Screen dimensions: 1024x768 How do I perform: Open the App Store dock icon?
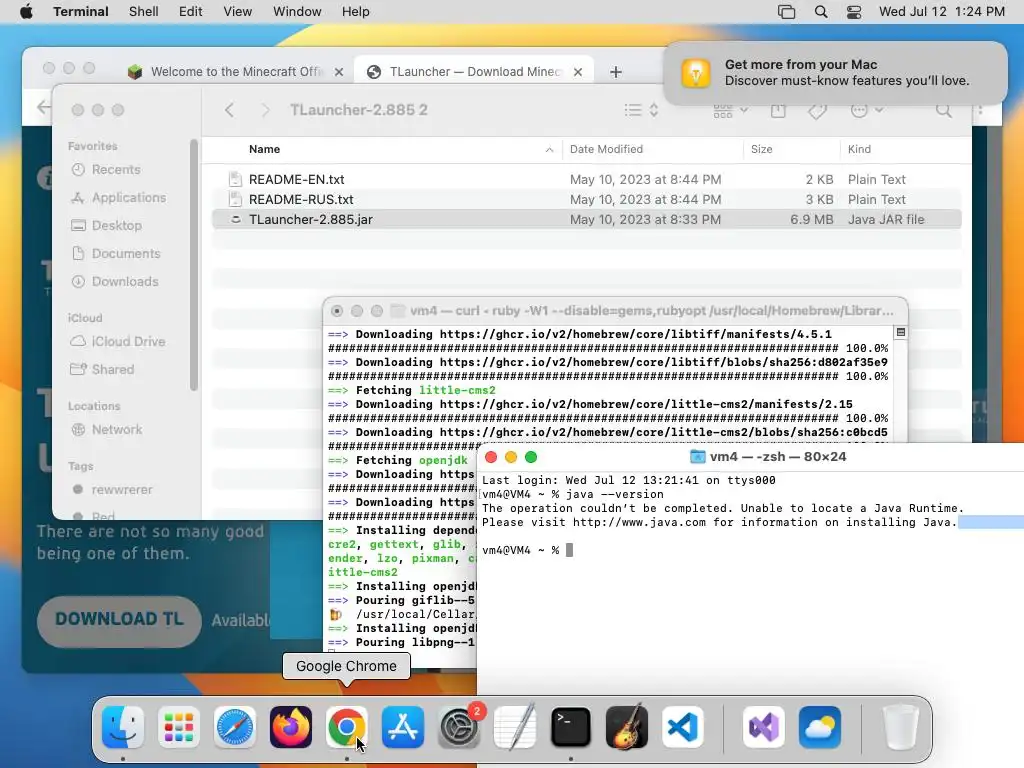click(403, 727)
